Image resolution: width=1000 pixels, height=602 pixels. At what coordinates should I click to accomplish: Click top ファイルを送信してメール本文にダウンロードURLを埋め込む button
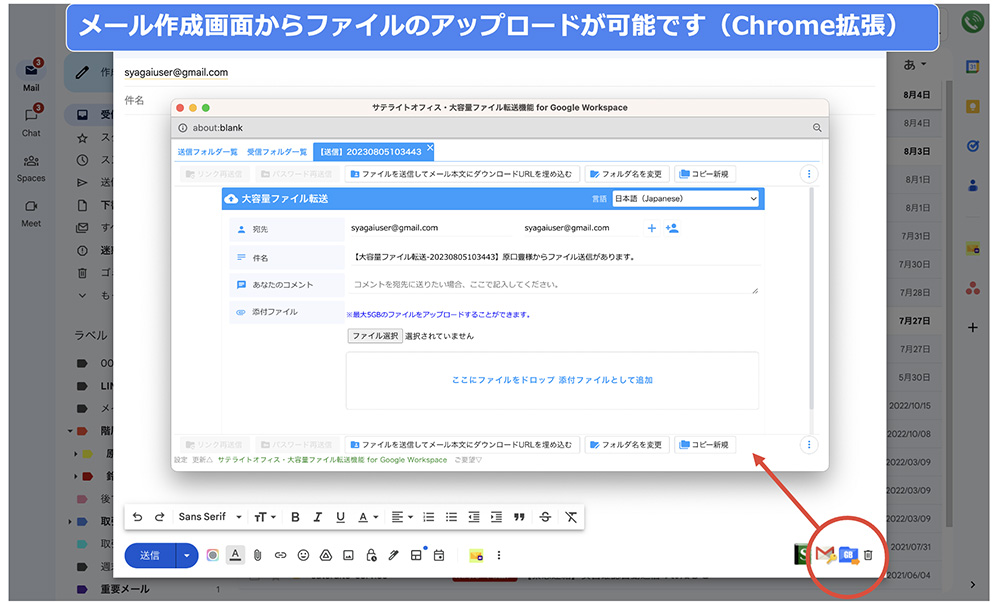(462, 174)
